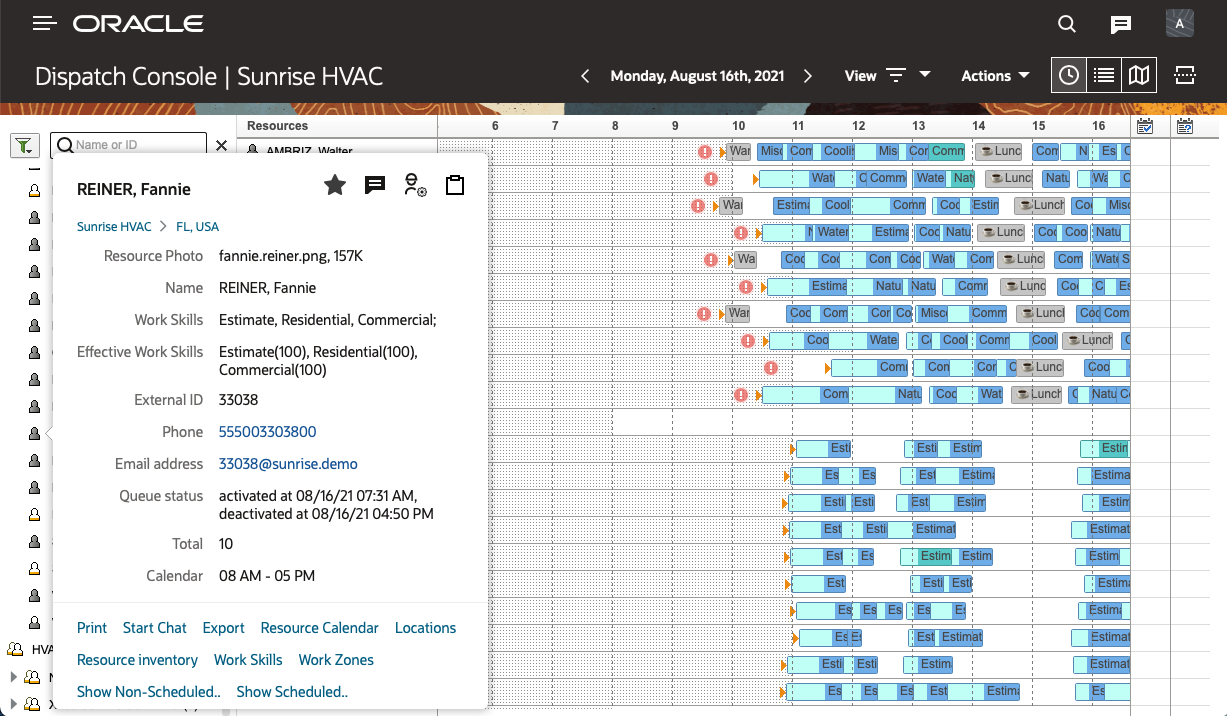Open the messages chat icon in header
The height and width of the screenshot is (716, 1227).
click(1121, 25)
